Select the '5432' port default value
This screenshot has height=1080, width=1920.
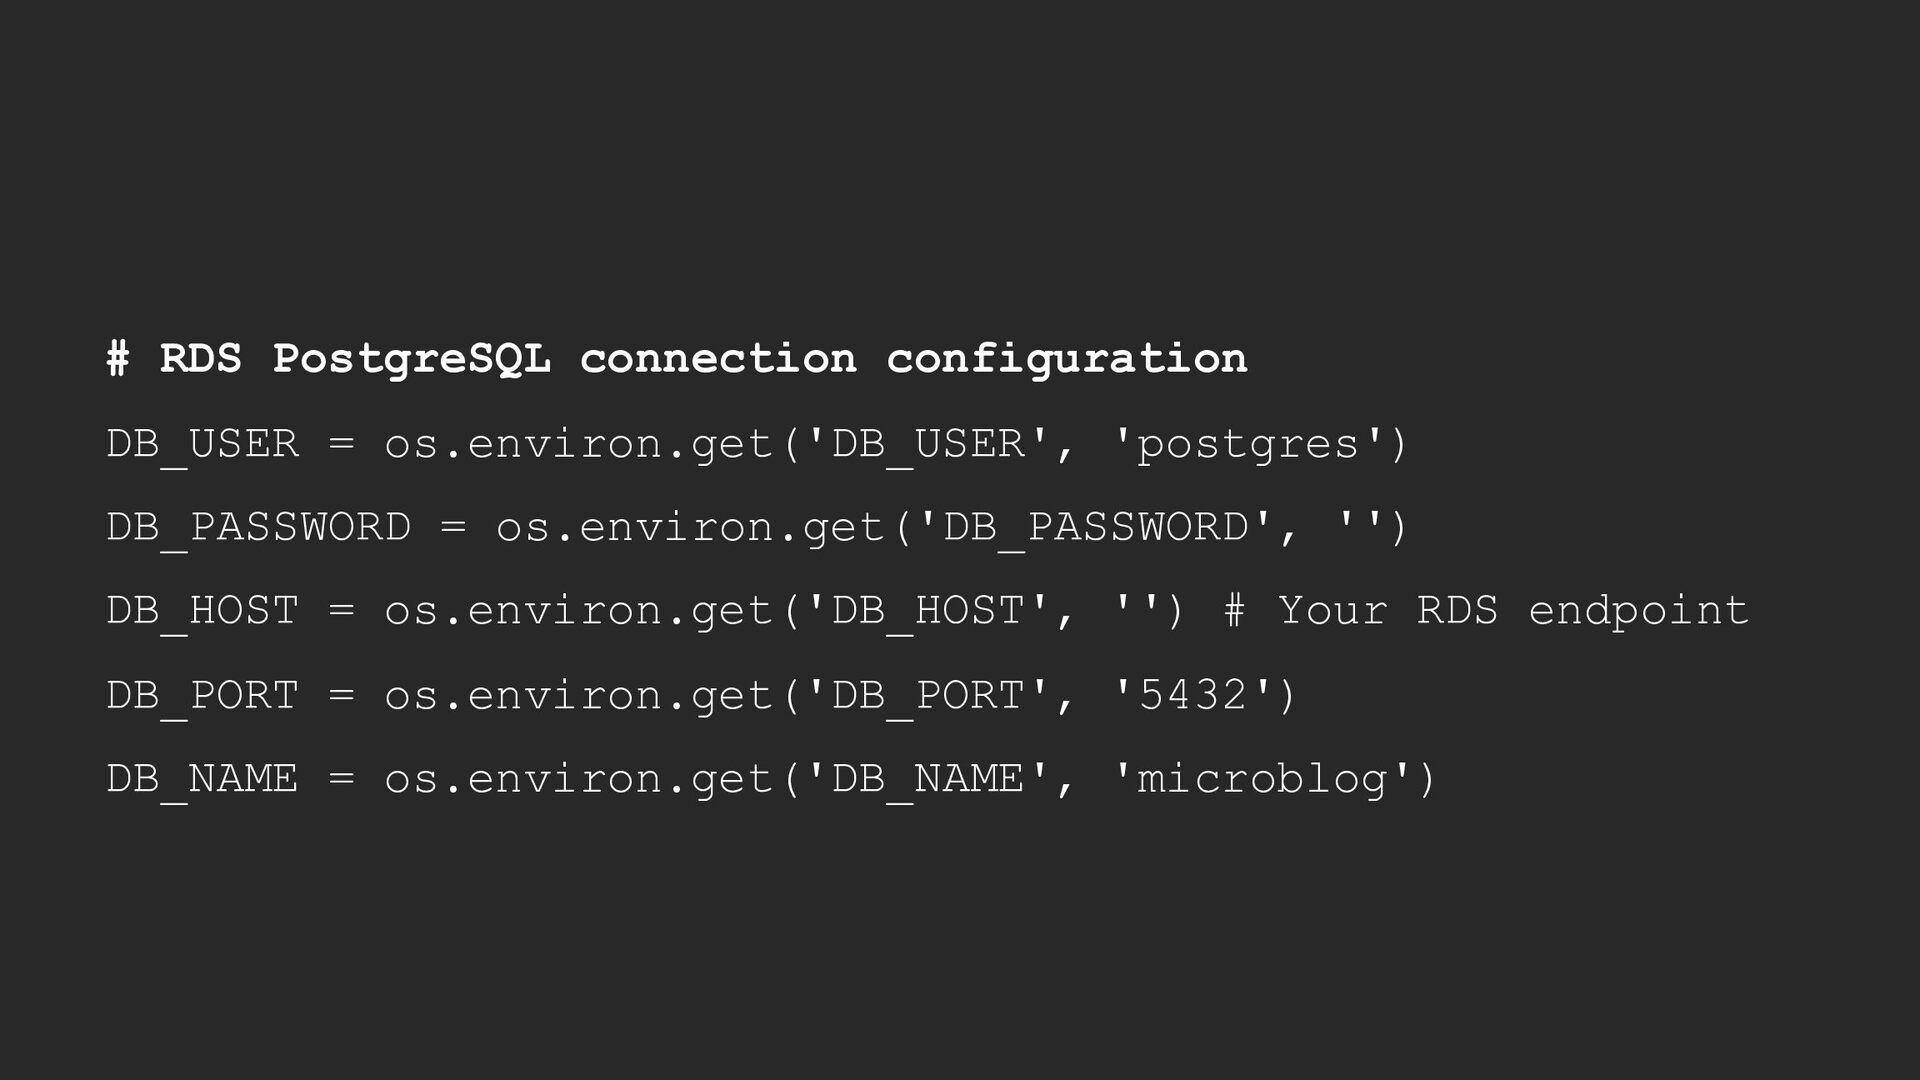pyautogui.click(x=1193, y=696)
